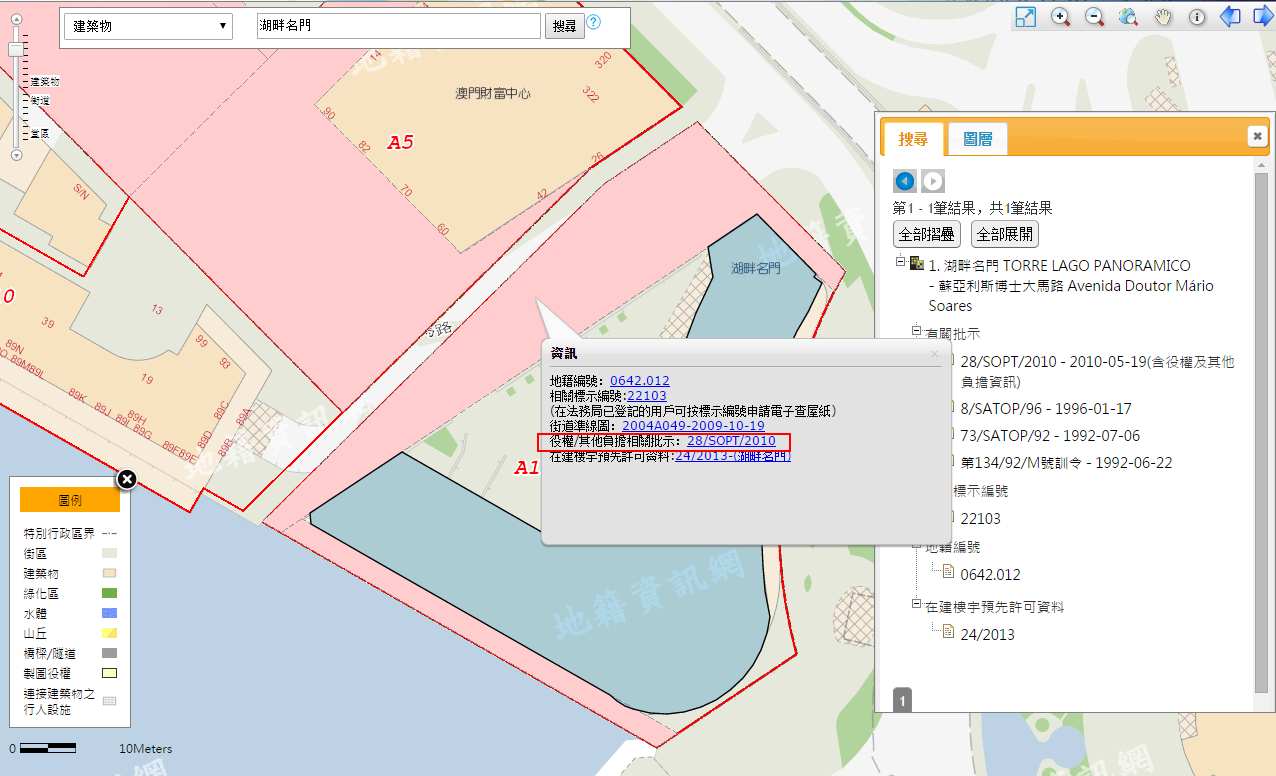
Task: Collapse the 在建樓宇預先許可資料 tree section
Action: 916,605
